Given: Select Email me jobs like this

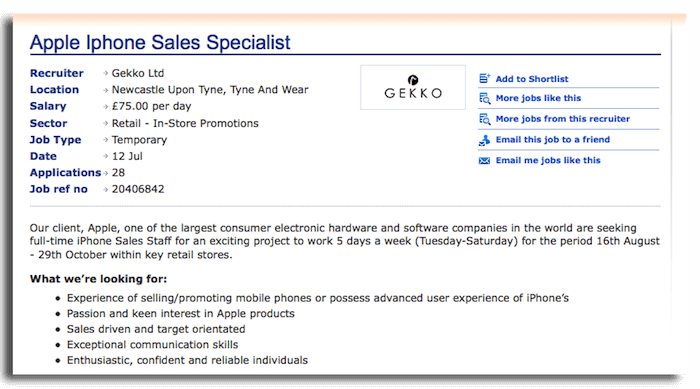Looking at the screenshot, I should (x=548, y=160).
